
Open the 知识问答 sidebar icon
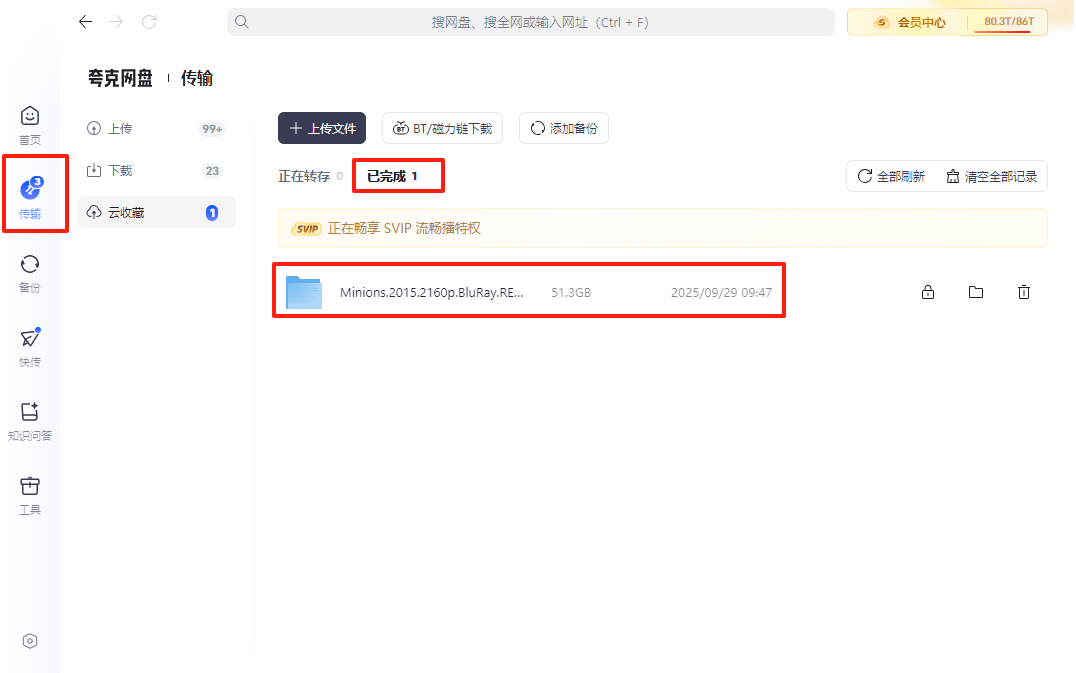[30, 419]
